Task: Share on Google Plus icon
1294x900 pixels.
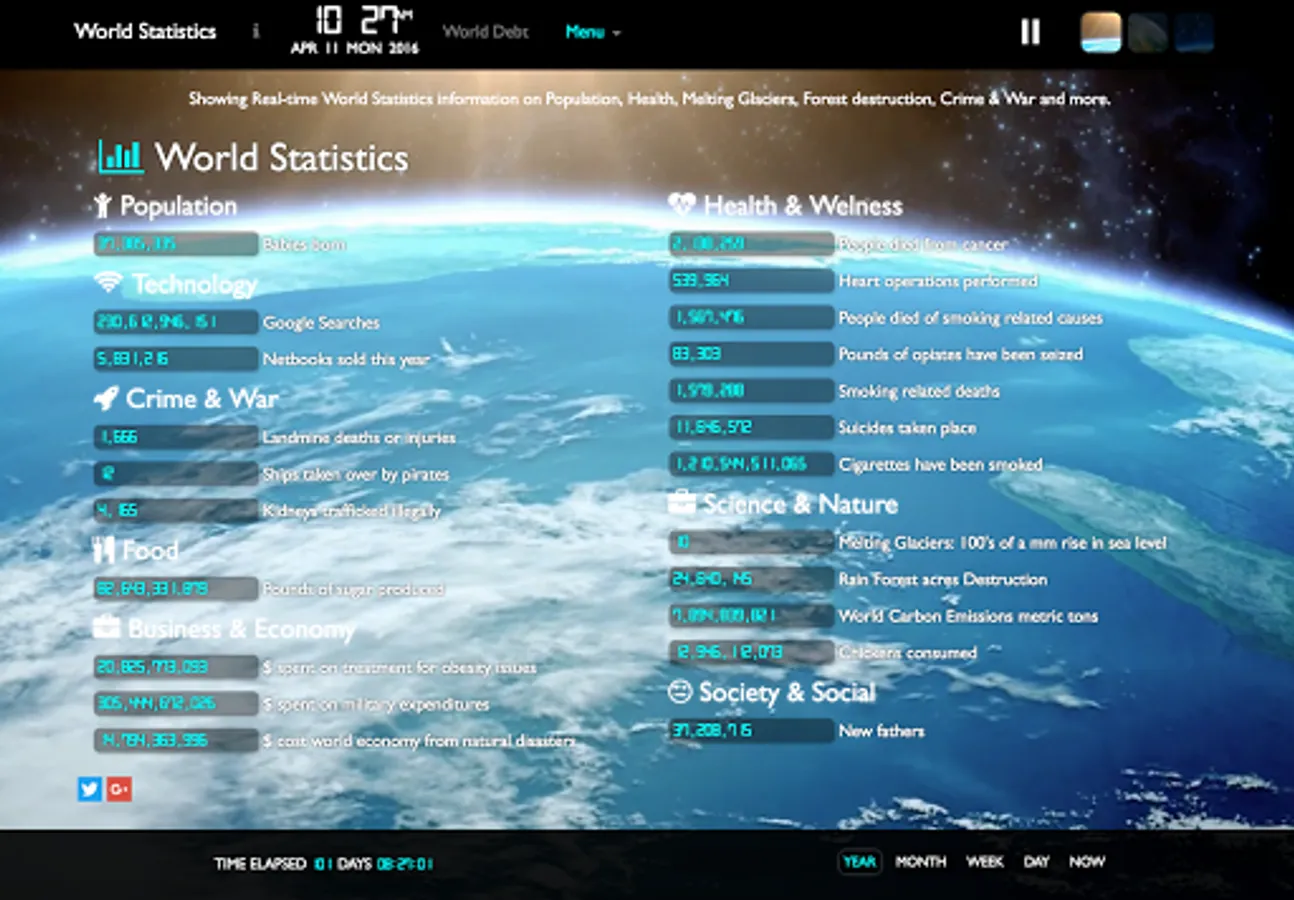Action: click(x=119, y=789)
